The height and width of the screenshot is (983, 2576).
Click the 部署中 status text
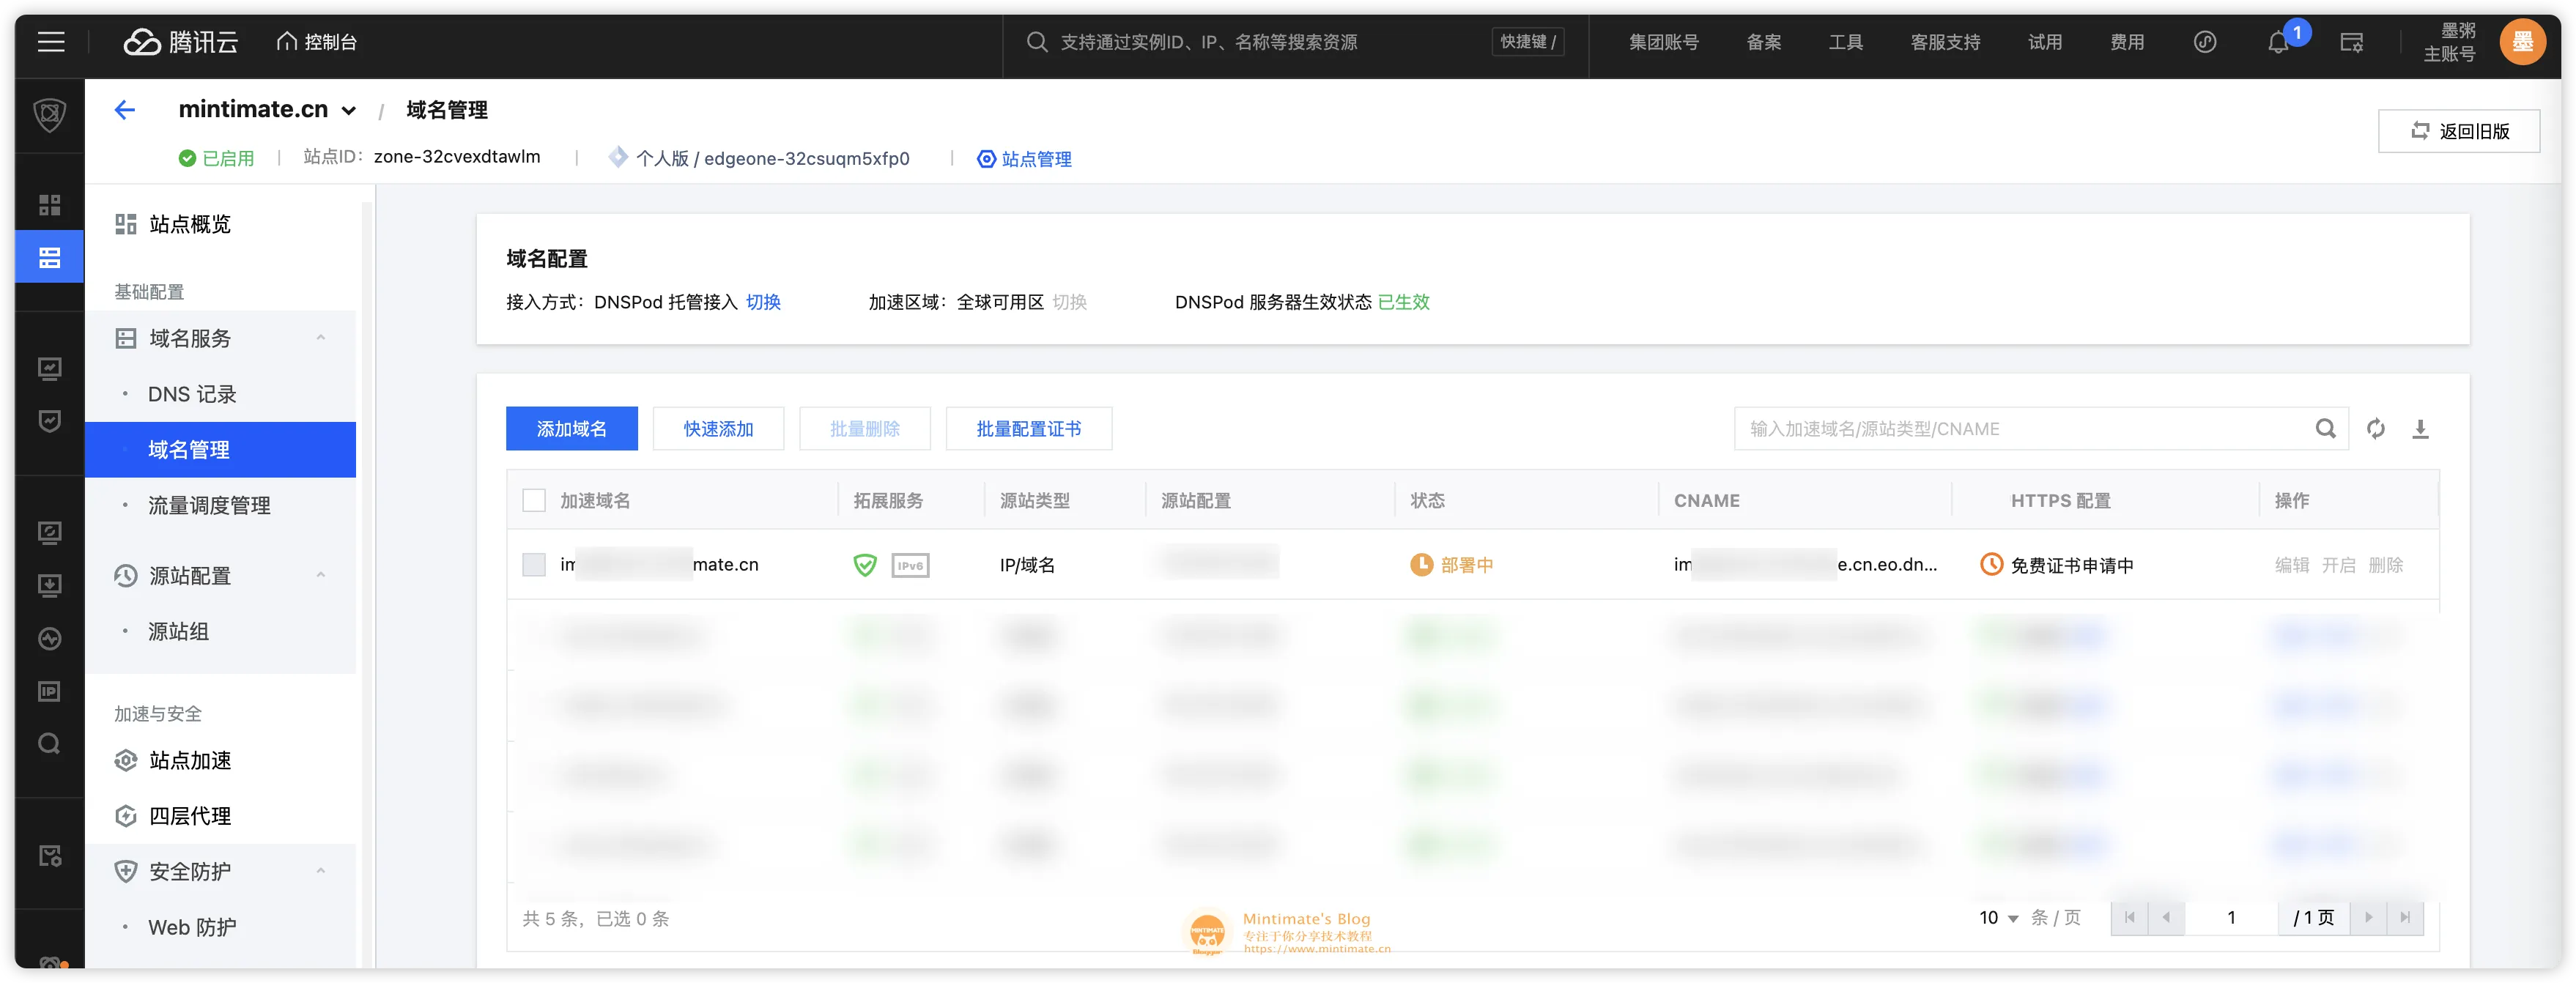coord(1466,565)
